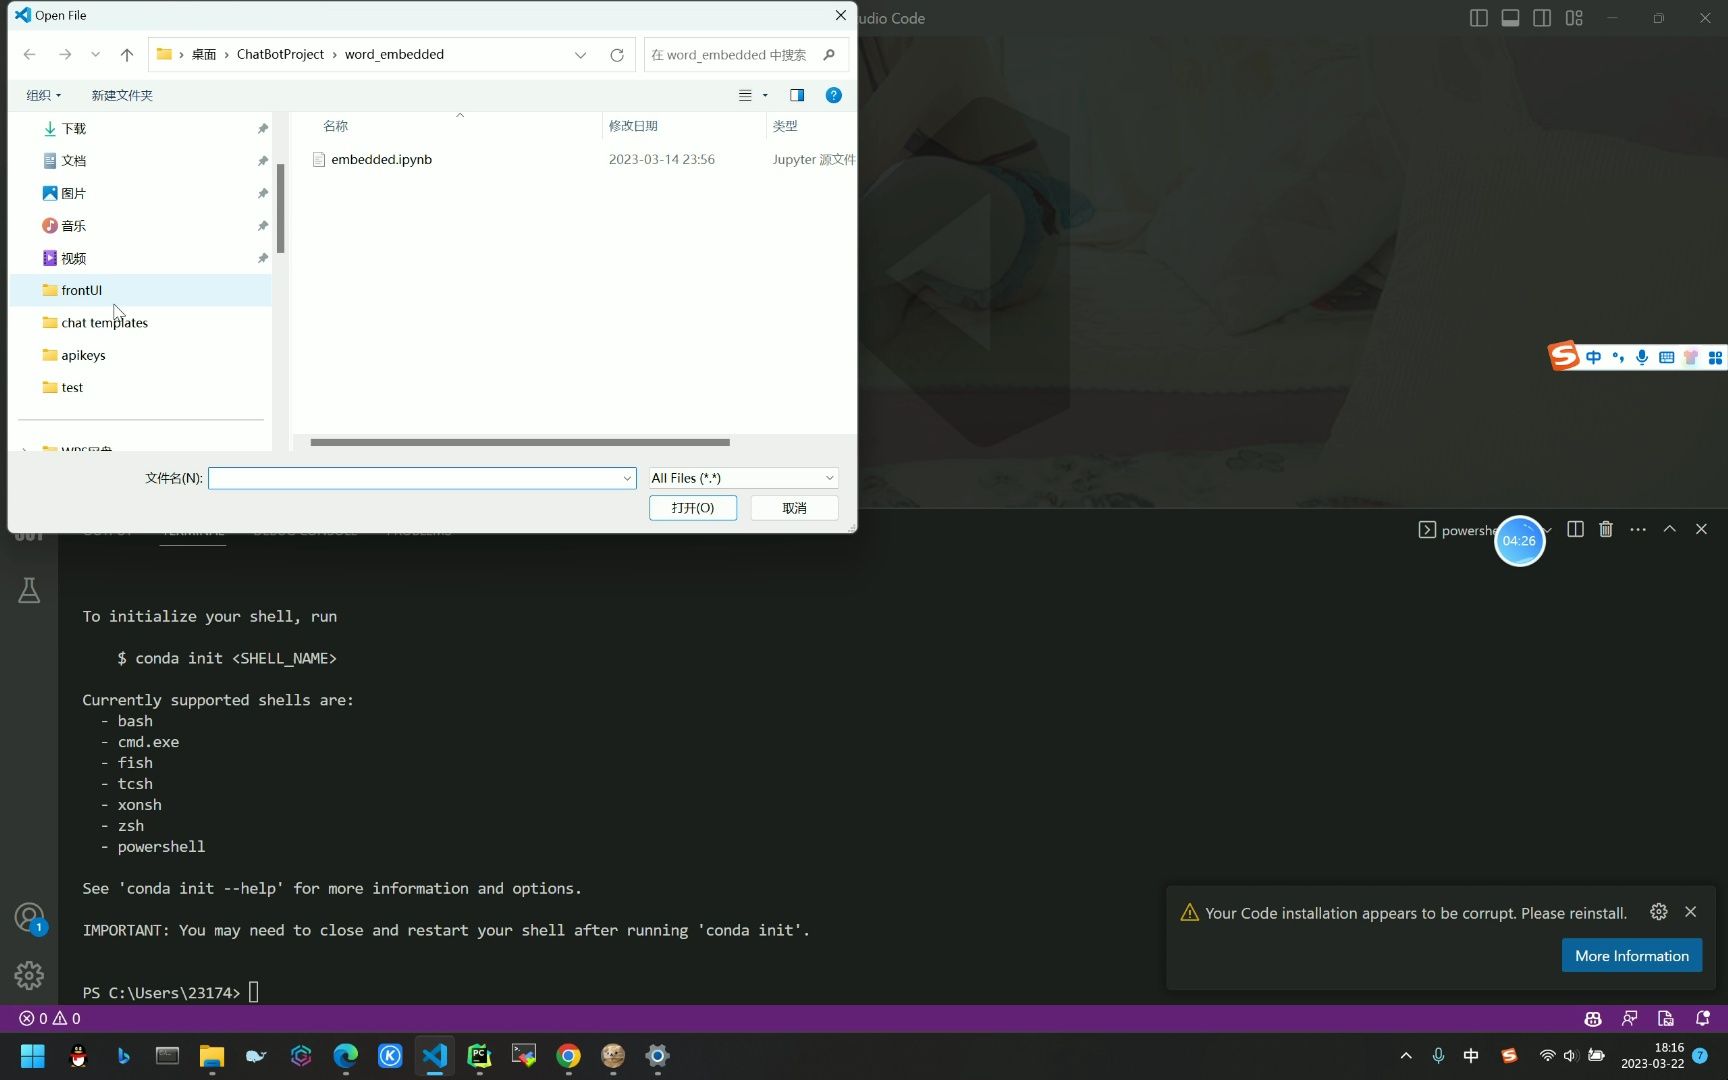Click 桌面 in breadcrumb path
Screen dimensions: 1728x1080
(x=204, y=54)
